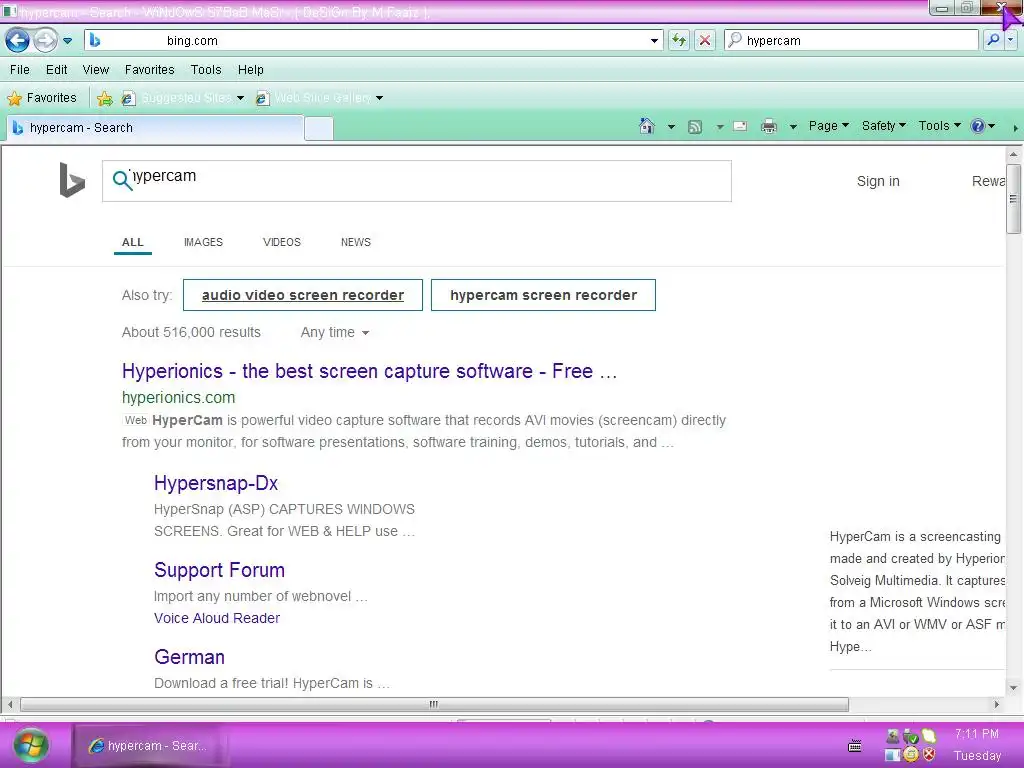This screenshot has height=768, width=1024.
Task: Click the red Stop loading icon
Action: tap(705, 40)
